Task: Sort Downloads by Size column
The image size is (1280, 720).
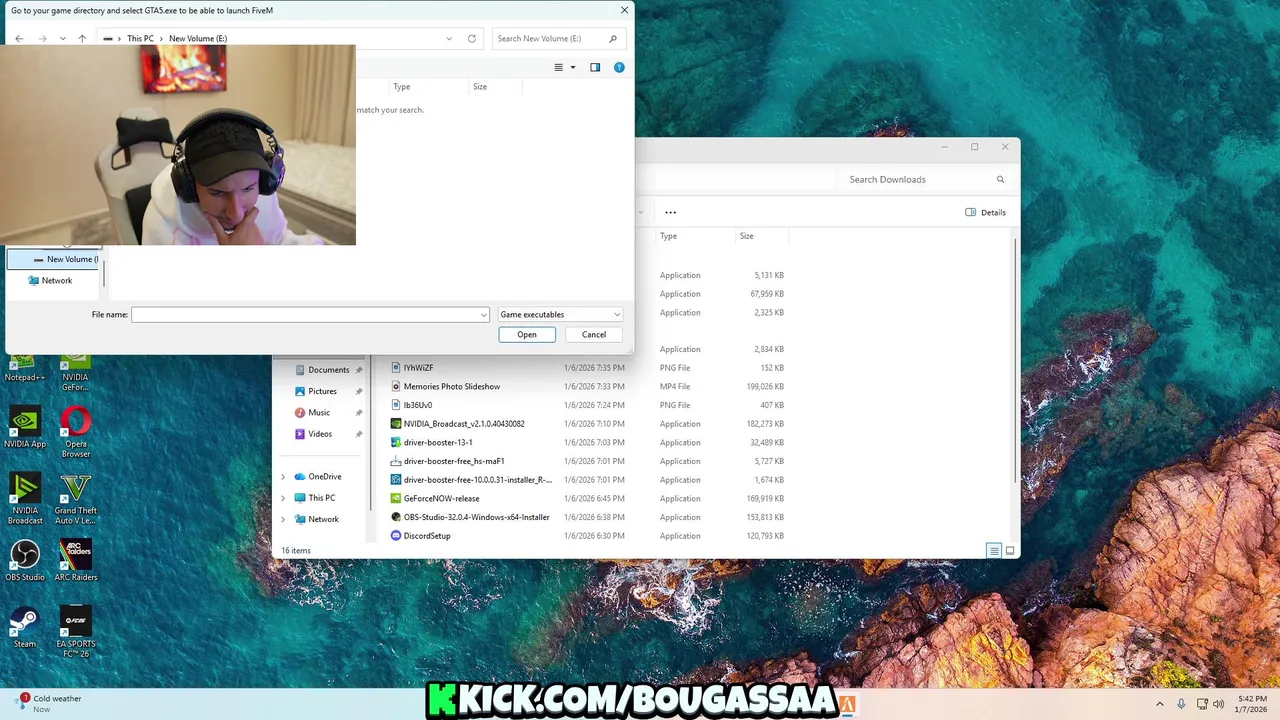Action: tap(746, 236)
